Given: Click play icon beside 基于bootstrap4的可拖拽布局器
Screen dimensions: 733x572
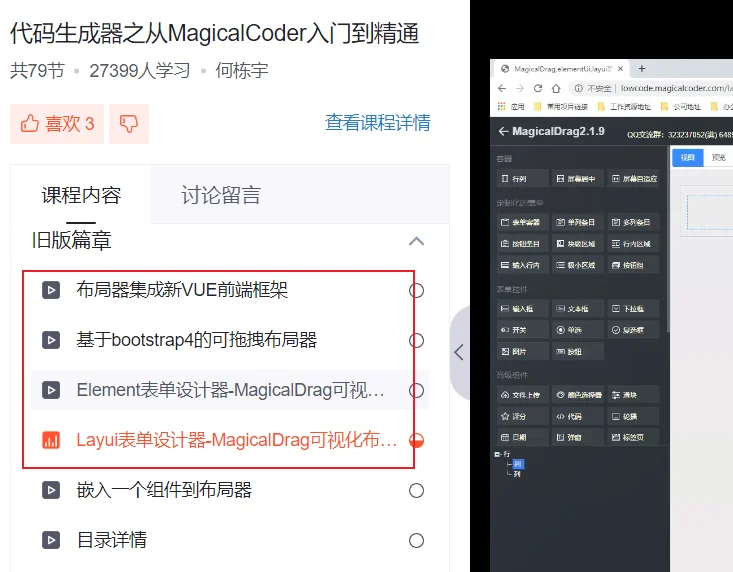Looking at the screenshot, I should [51, 340].
